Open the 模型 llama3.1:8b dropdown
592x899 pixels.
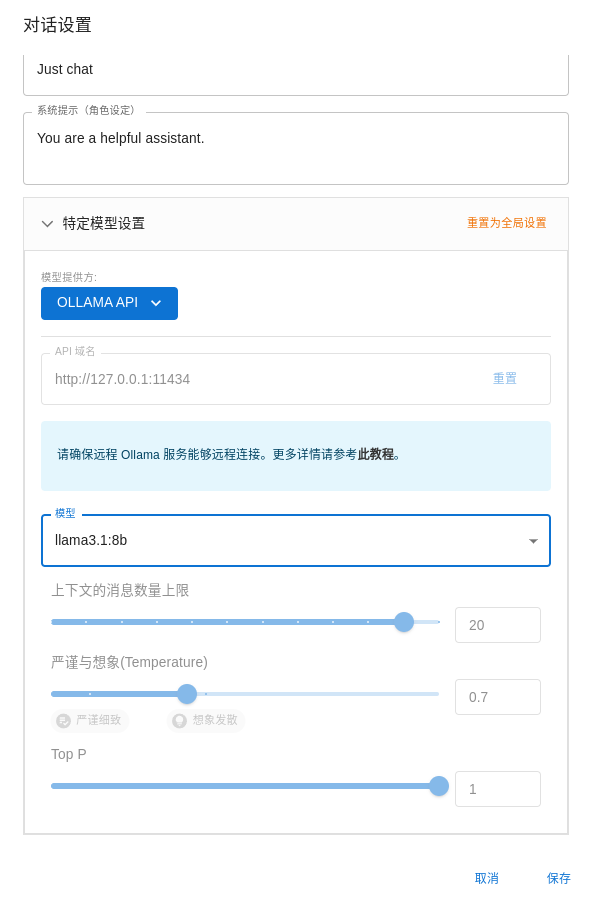pos(296,541)
